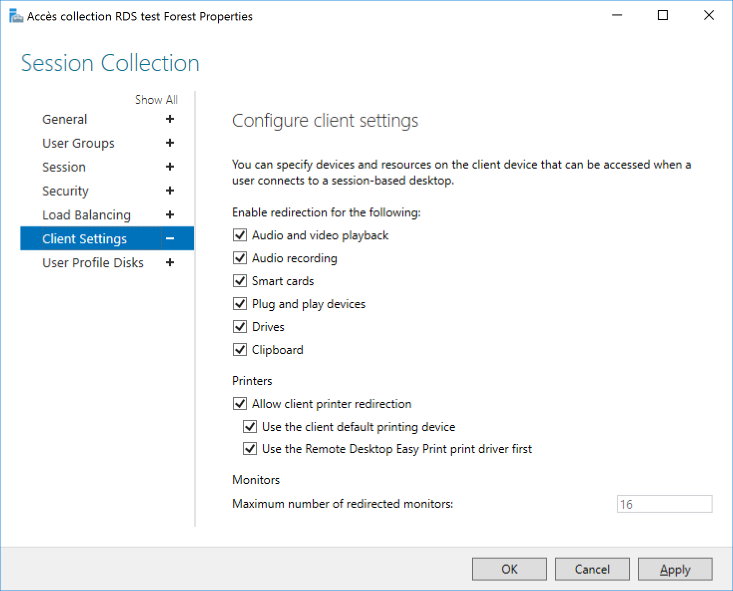The width and height of the screenshot is (733, 591).
Task: Click the maximum redirected monitors field
Action: click(664, 504)
